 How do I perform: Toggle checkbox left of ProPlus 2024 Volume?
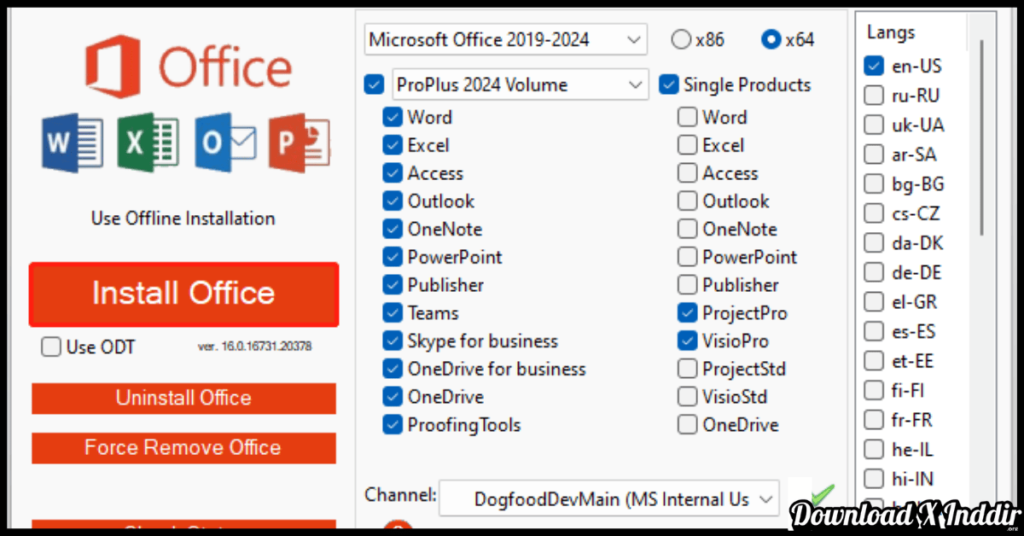(x=374, y=85)
